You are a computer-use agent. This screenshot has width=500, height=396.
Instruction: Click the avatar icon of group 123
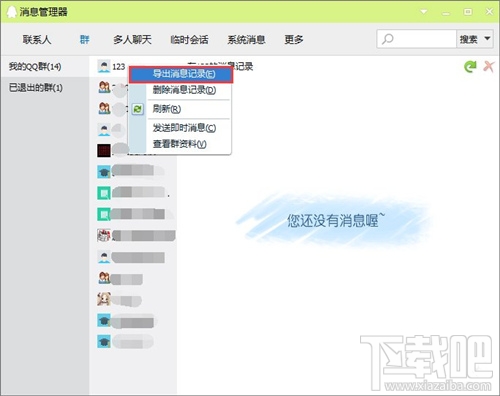[104, 66]
